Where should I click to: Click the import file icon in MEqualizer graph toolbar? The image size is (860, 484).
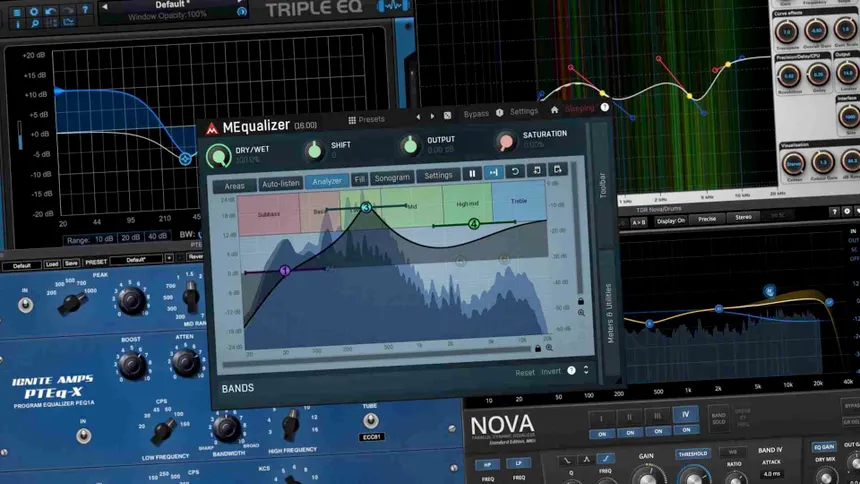coord(536,170)
